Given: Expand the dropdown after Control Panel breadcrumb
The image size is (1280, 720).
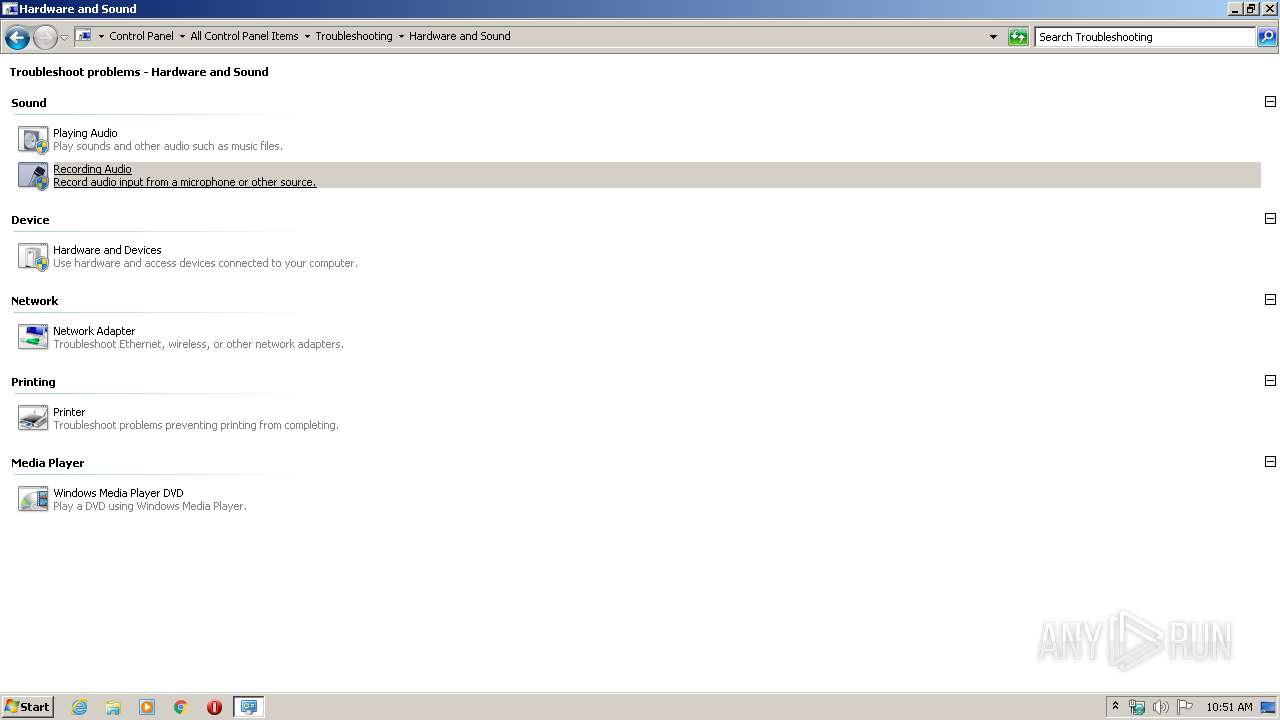Looking at the screenshot, I should 182,36.
